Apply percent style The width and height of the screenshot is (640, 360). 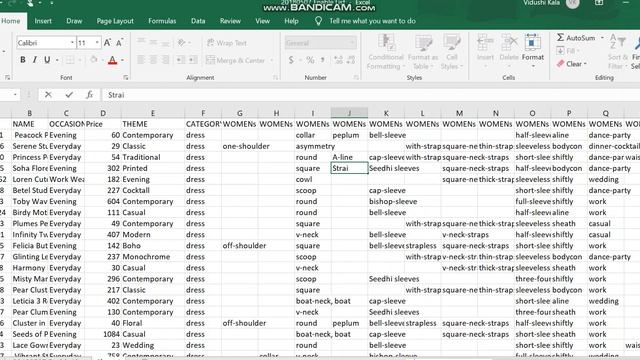coord(310,60)
